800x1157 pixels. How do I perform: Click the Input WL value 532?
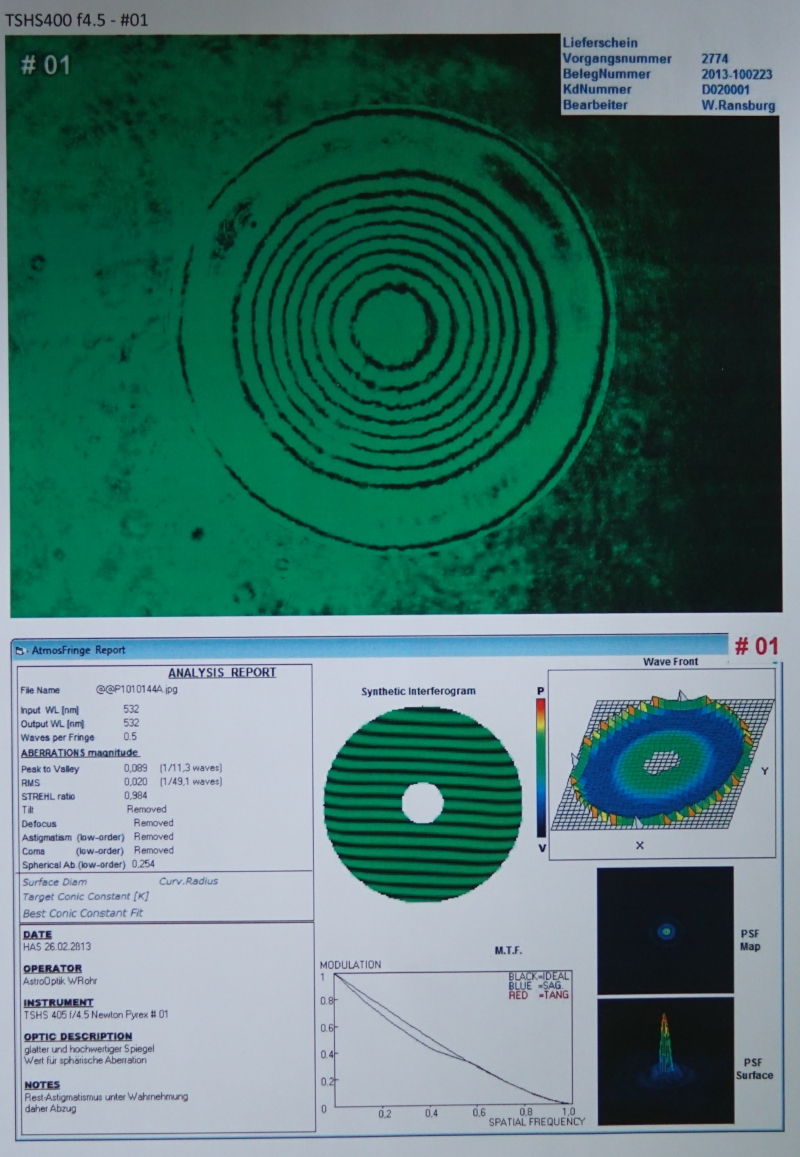click(131, 709)
